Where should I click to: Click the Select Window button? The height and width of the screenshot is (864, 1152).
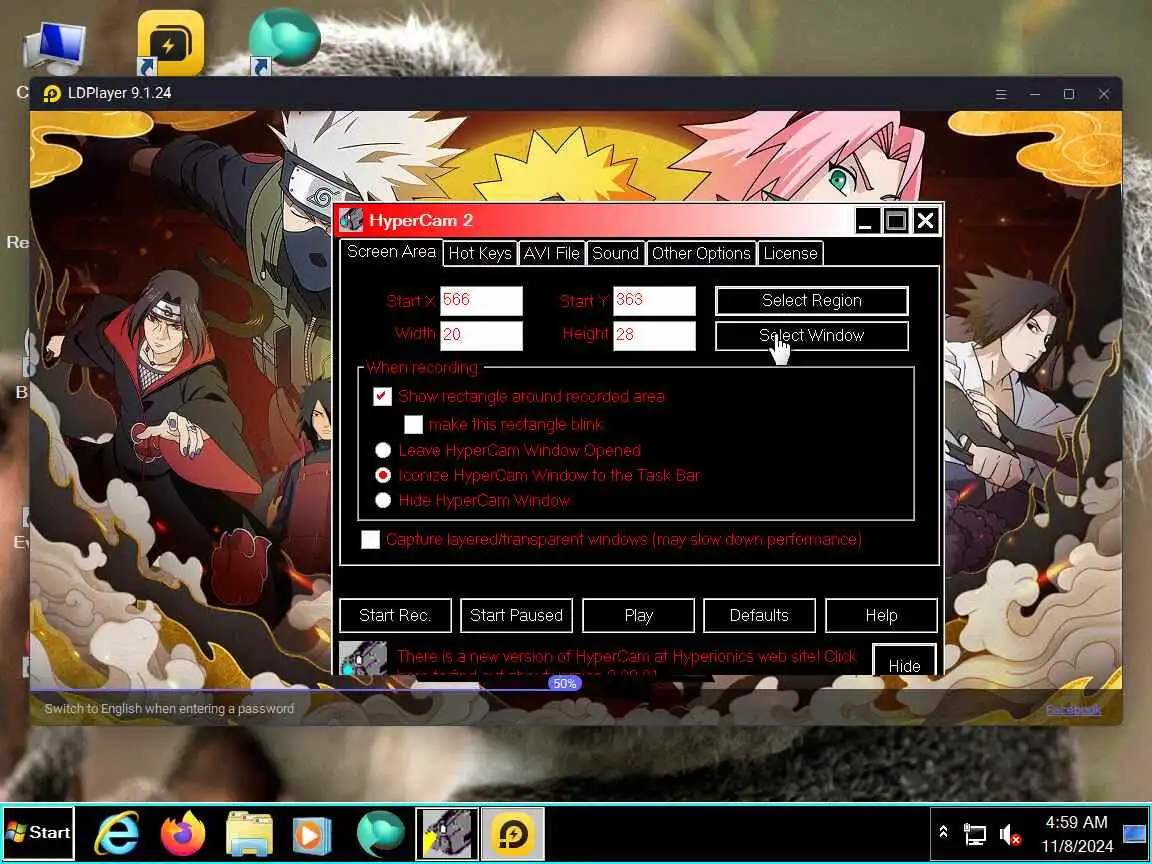pos(812,336)
